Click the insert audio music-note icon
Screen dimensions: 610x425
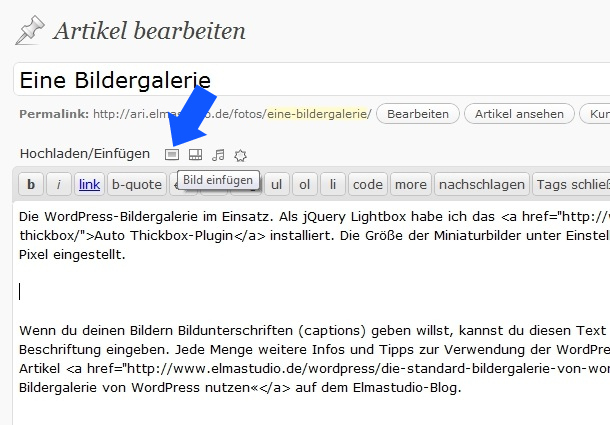click(218, 155)
